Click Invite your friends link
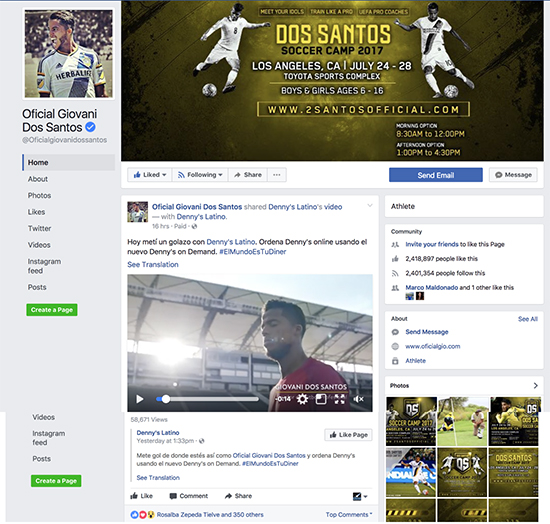This screenshot has height=524, width=550. (432, 244)
